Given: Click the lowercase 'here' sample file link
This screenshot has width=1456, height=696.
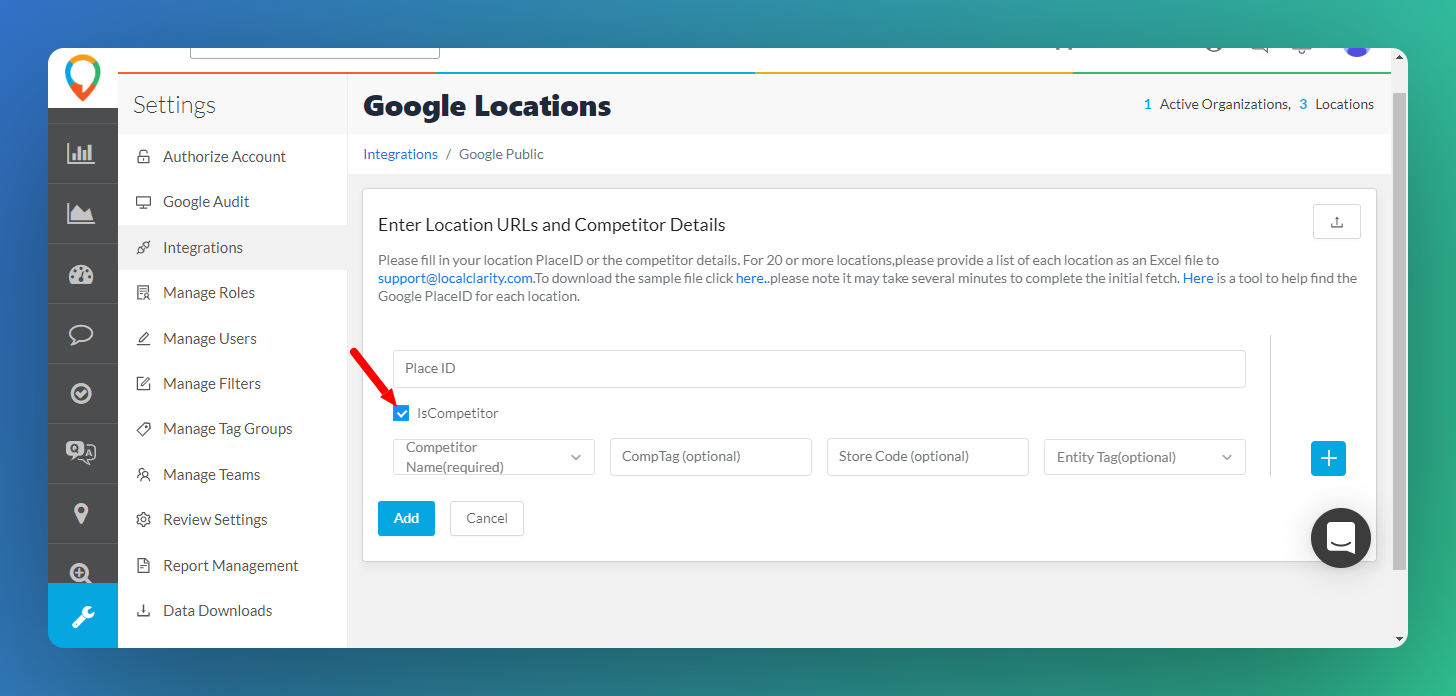Looking at the screenshot, I should coord(750,278).
